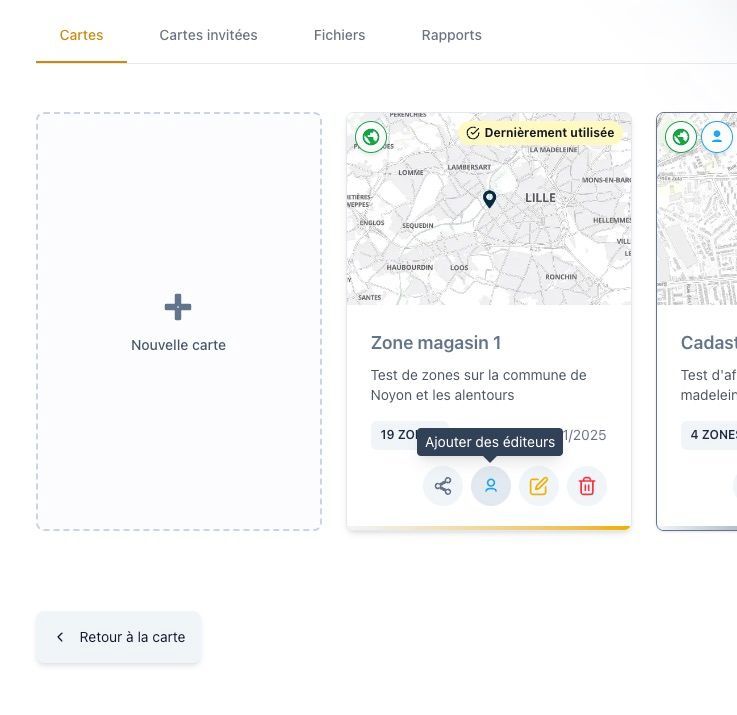The image size is (737, 715).
Task: Click the Nouvelle carte label
Action: pyautogui.click(x=178, y=345)
